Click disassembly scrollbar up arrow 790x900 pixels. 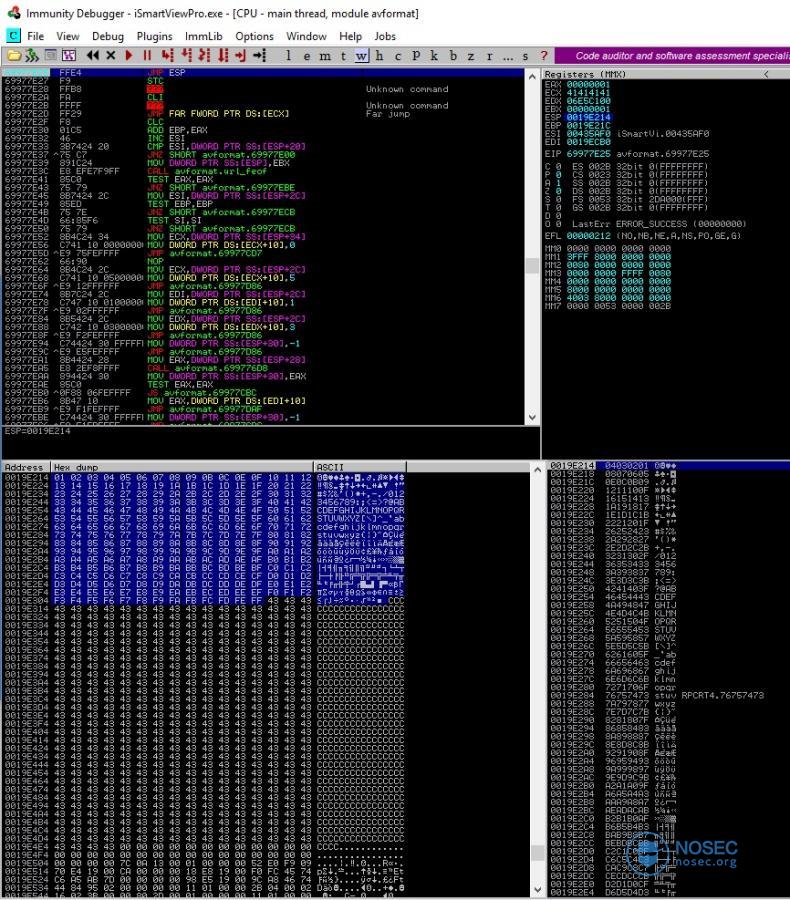pyautogui.click(x=532, y=76)
